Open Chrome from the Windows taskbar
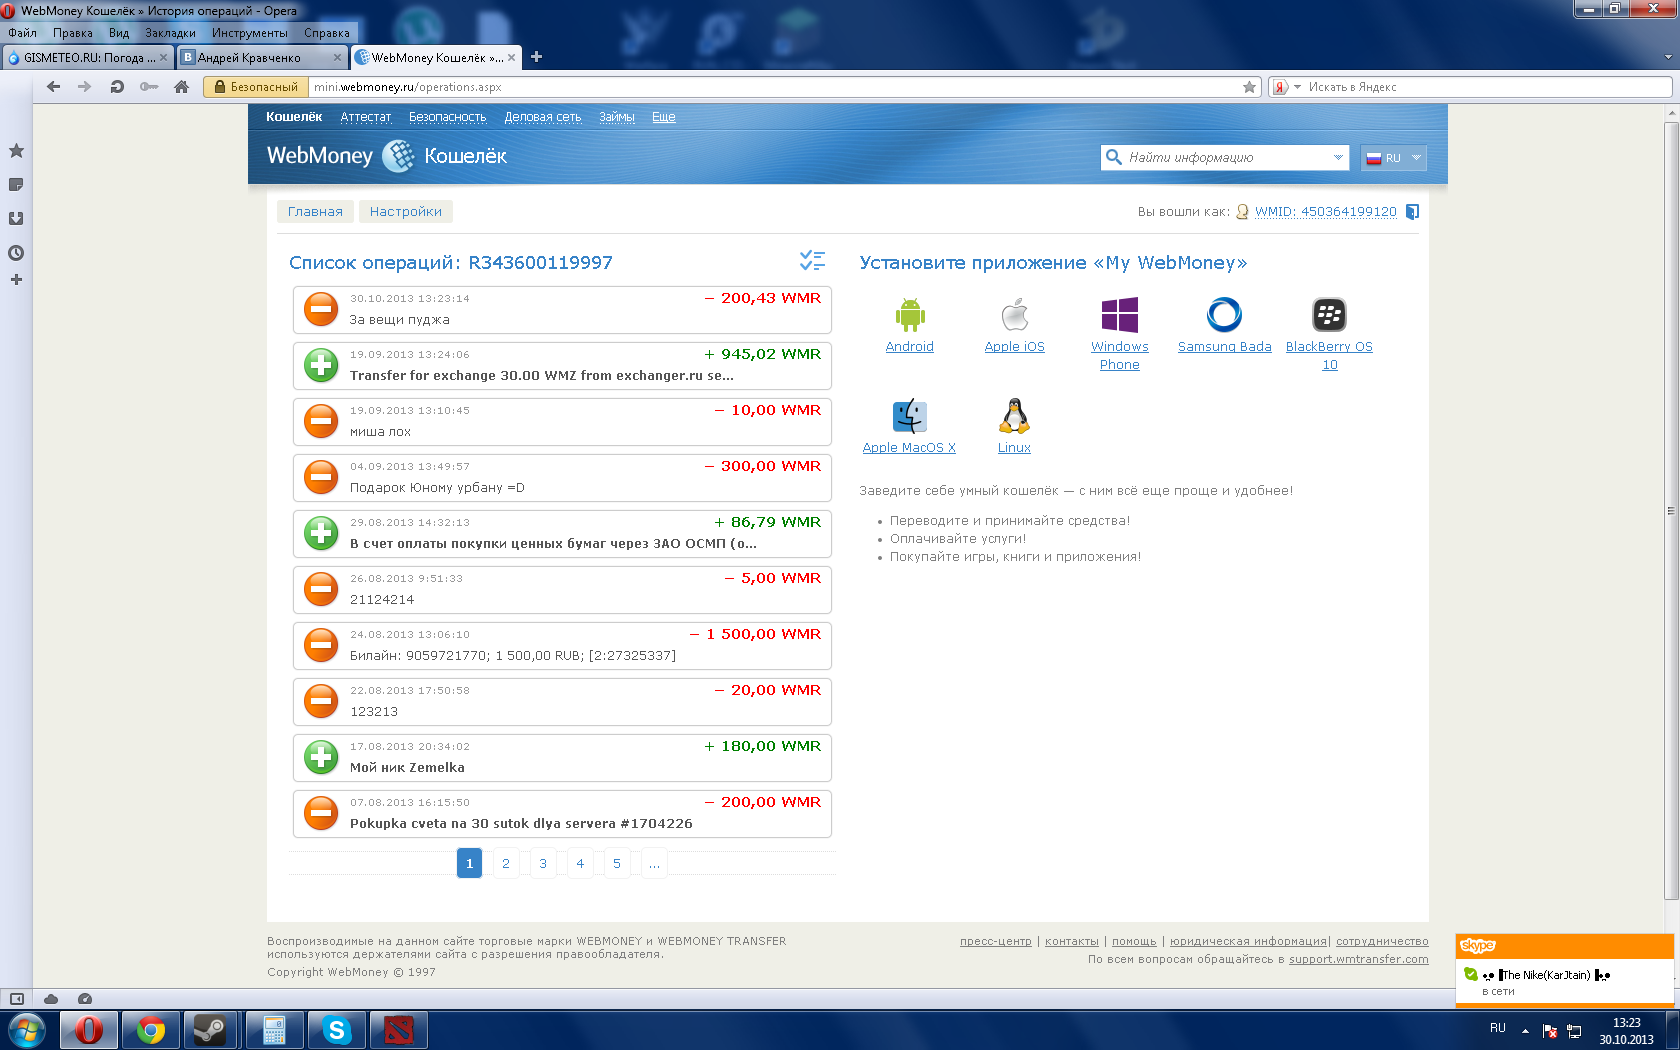1680x1050 pixels. click(151, 1030)
